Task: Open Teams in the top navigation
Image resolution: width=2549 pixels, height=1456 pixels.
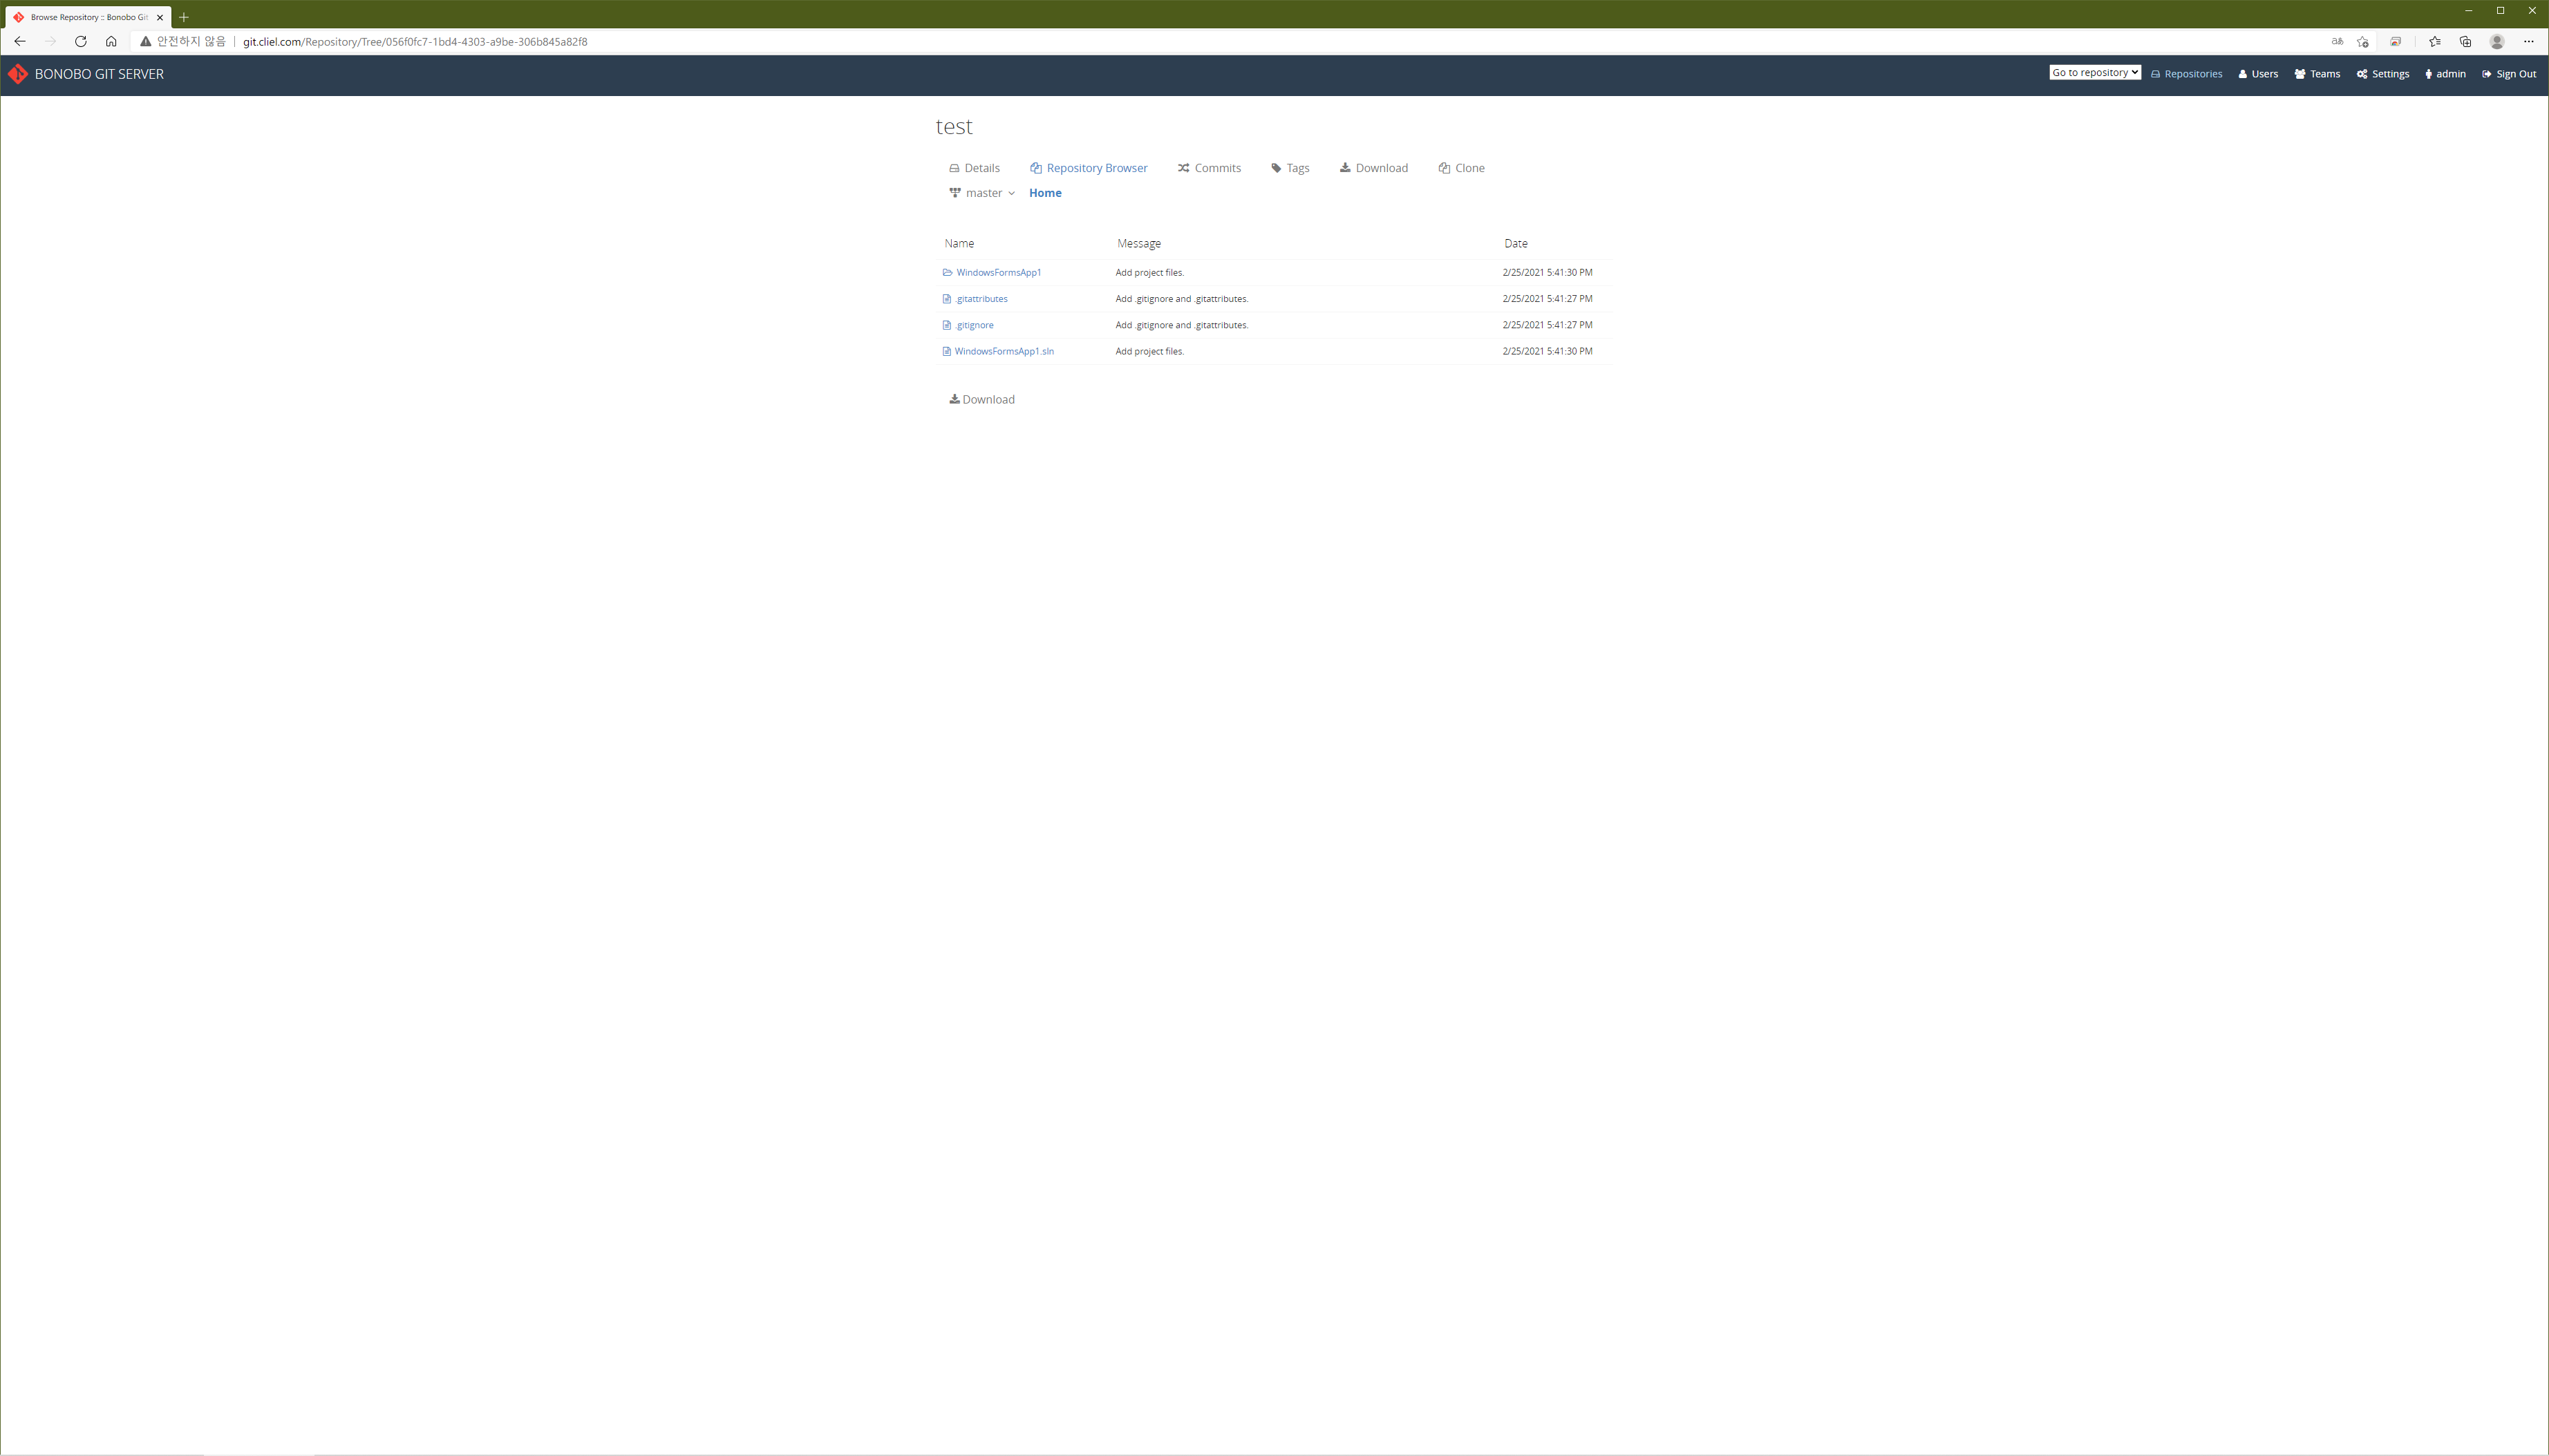Action: (2317, 74)
